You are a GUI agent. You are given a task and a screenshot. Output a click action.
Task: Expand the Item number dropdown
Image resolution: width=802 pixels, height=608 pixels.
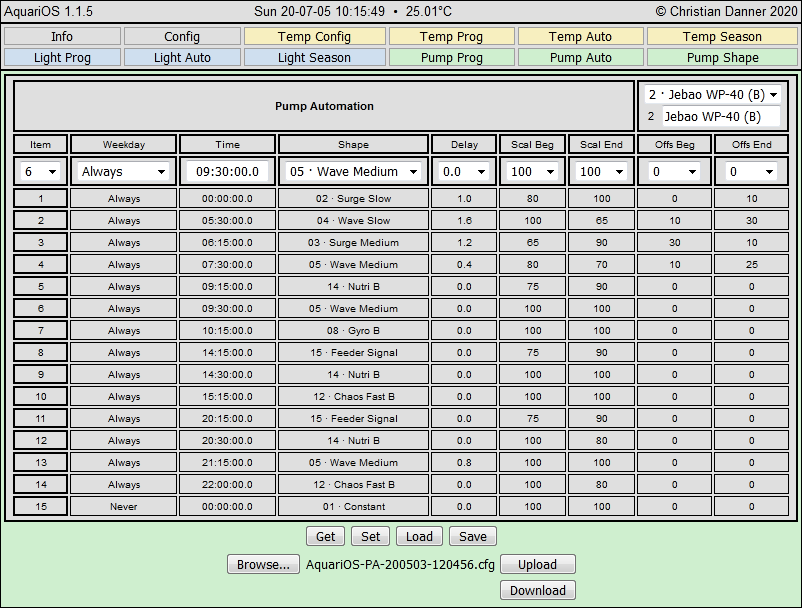coord(41,172)
